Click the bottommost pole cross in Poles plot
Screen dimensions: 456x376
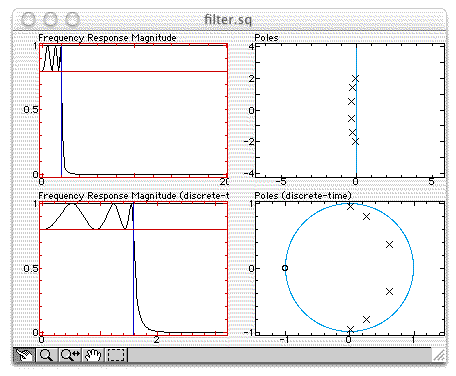coord(356,142)
